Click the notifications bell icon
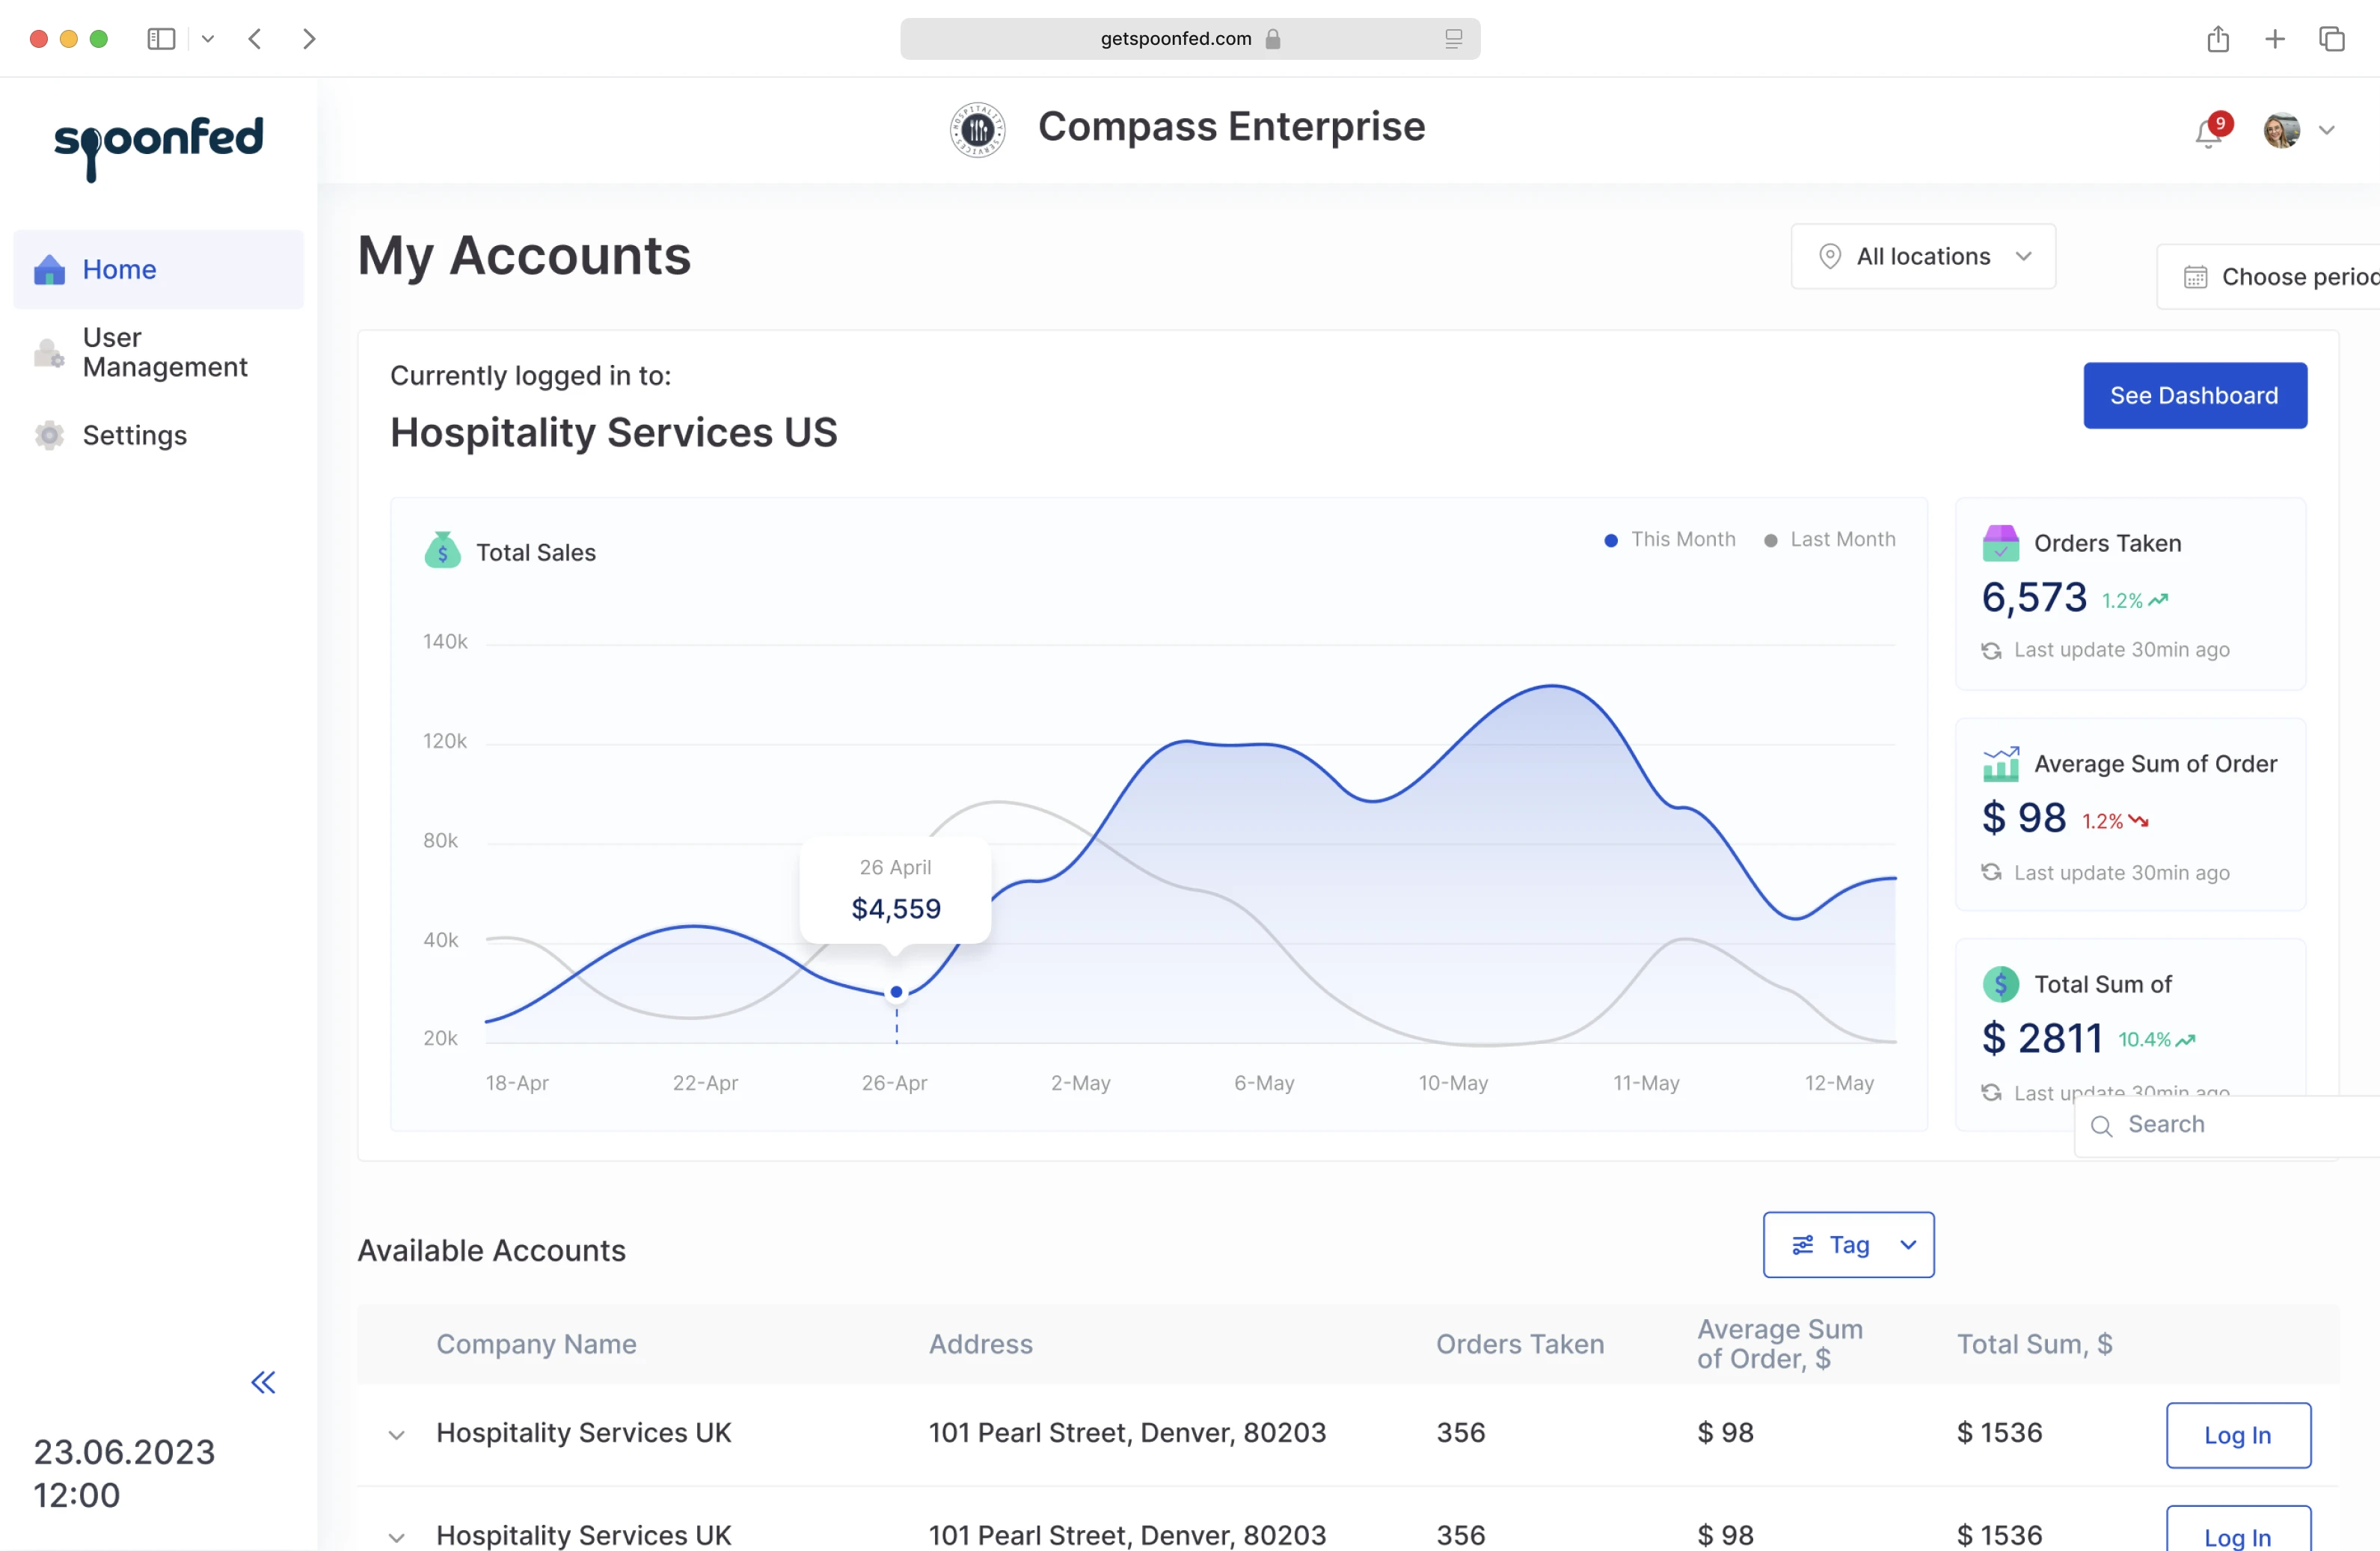Screen dimensions: 2380x1551 pyautogui.click(x=2208, y=132)
